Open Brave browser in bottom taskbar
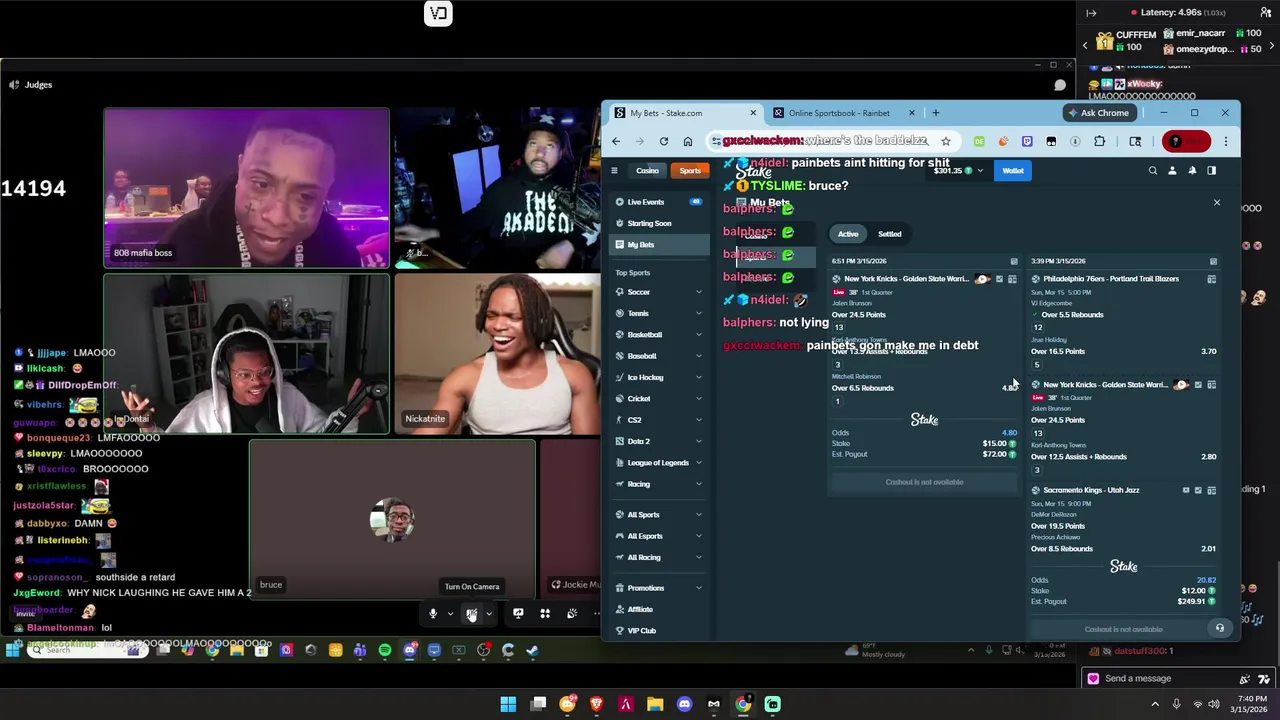The image size is (1280, 720). pos(597,704)
